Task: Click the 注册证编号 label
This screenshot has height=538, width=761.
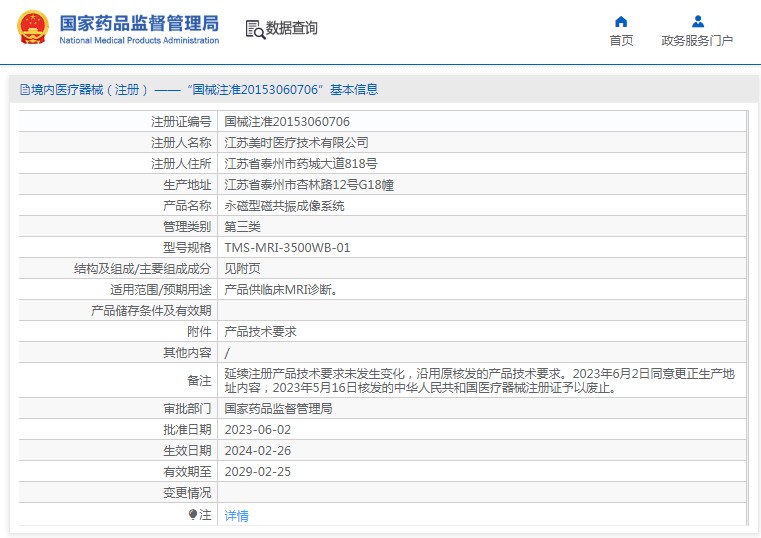Action: coord(181,122)
